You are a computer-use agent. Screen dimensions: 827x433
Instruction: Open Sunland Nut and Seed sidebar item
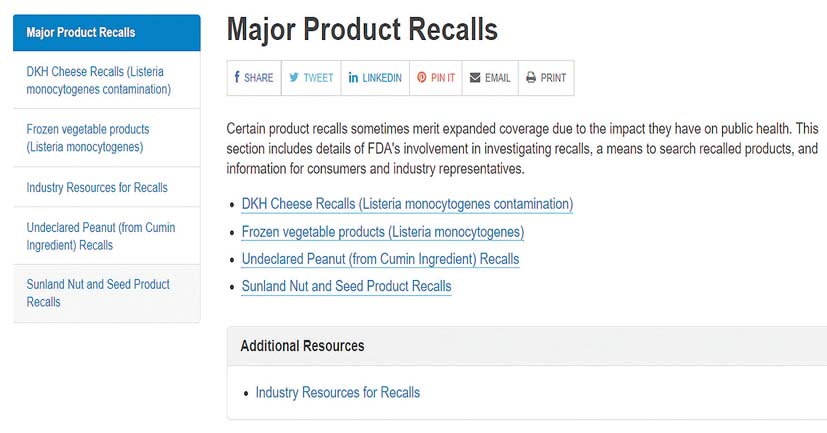click(x=98, y=292)
